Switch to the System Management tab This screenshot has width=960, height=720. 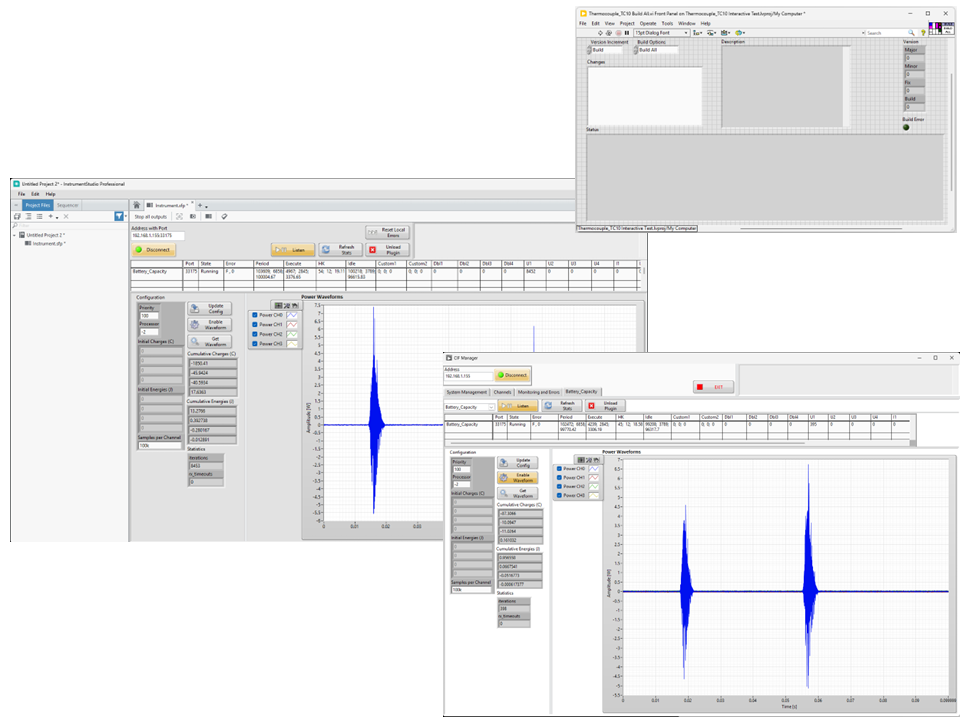pos(467,392)
